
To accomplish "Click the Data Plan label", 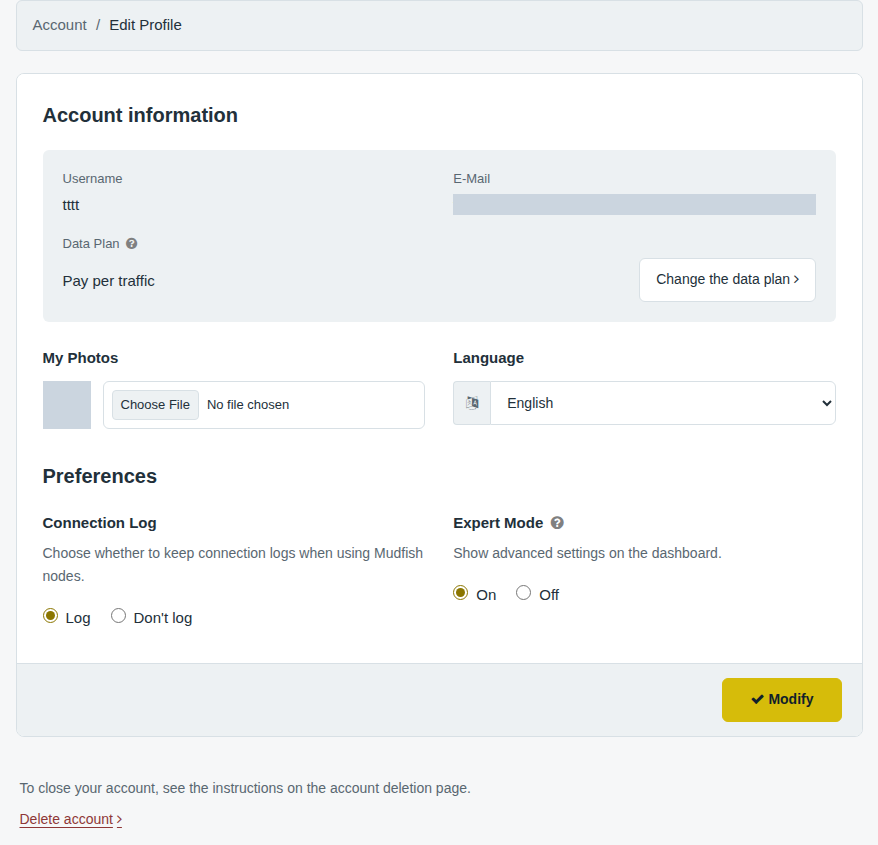I will tap(91, 244).
